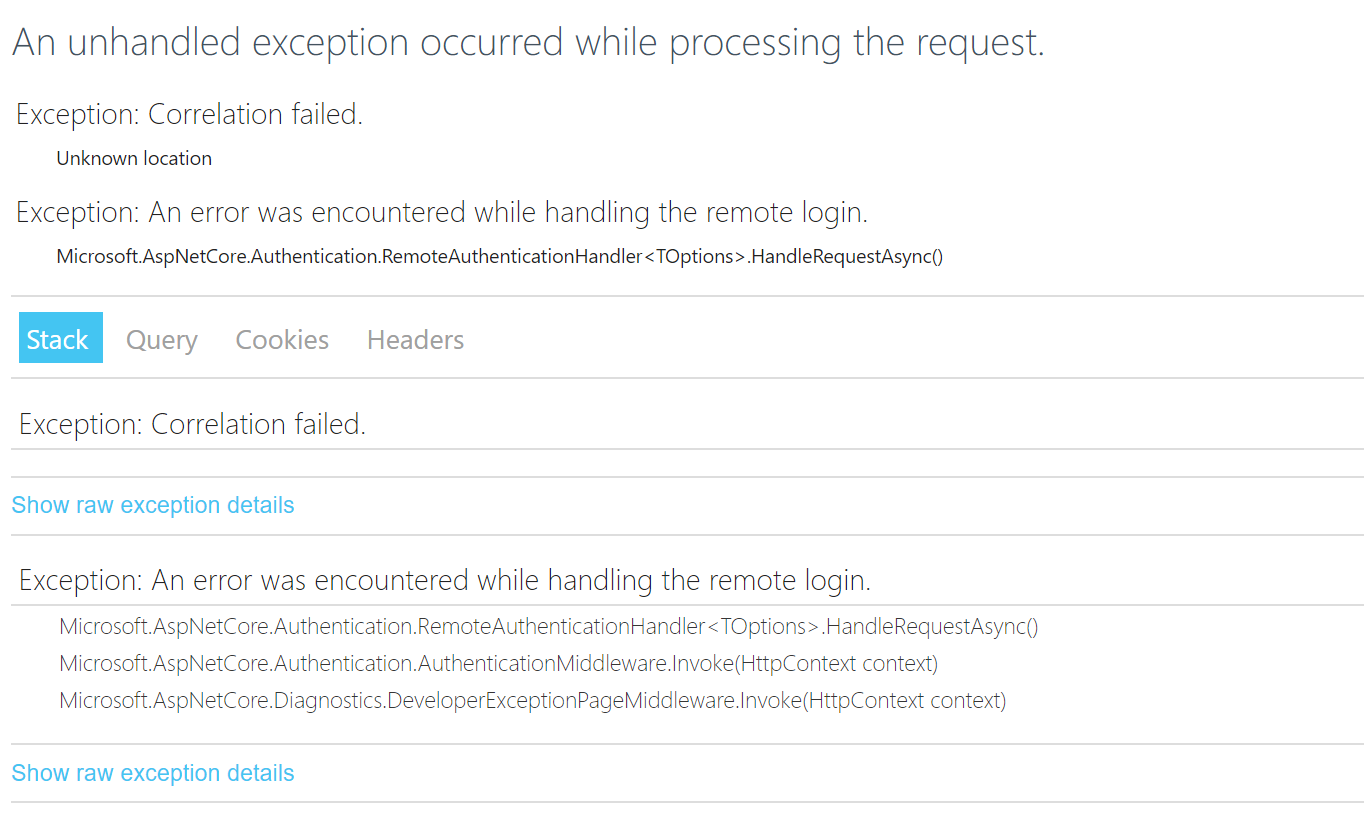Select the unhandled exception page title

pyautogui.click(x=527, y=42)
